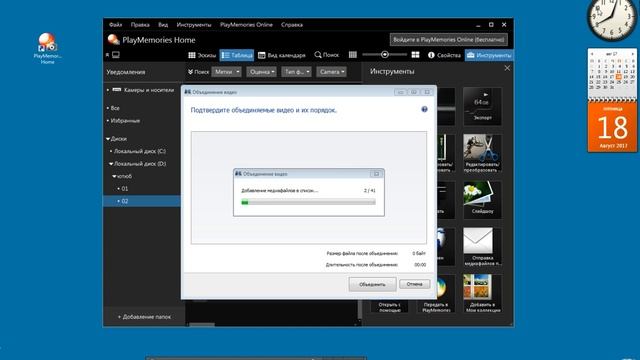Switch to Вид календаря view
The height and width of the screenshot is (360, 640).
point(282,55)
